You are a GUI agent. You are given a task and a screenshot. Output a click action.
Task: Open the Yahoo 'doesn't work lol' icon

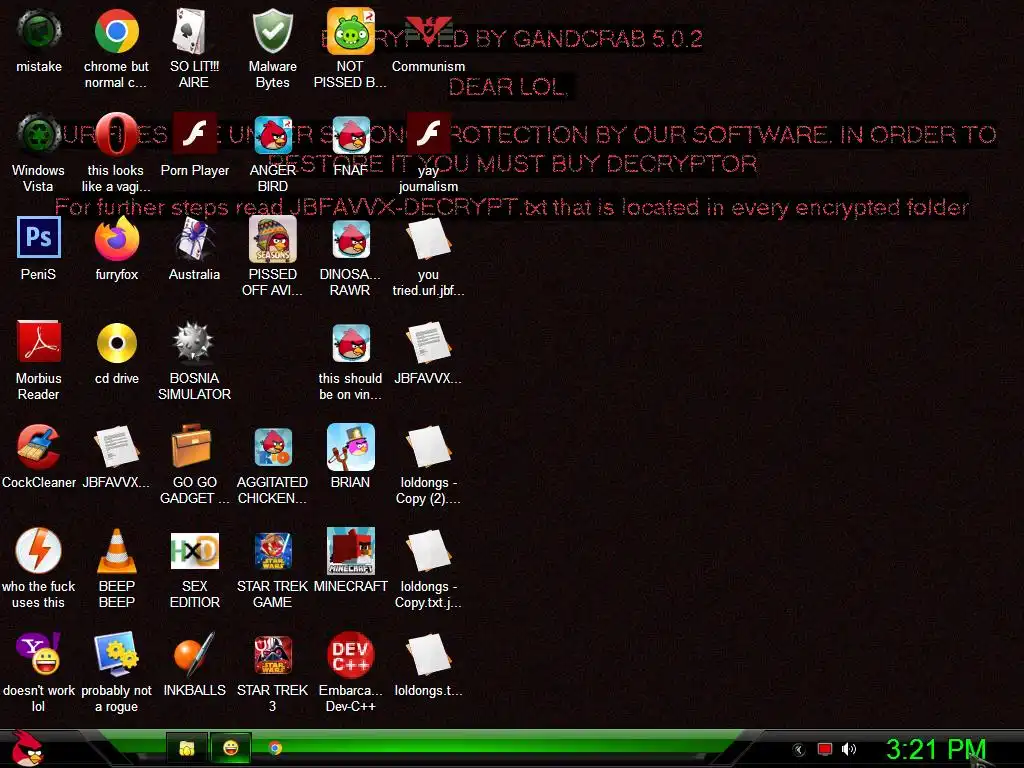(x=39, y=655)
